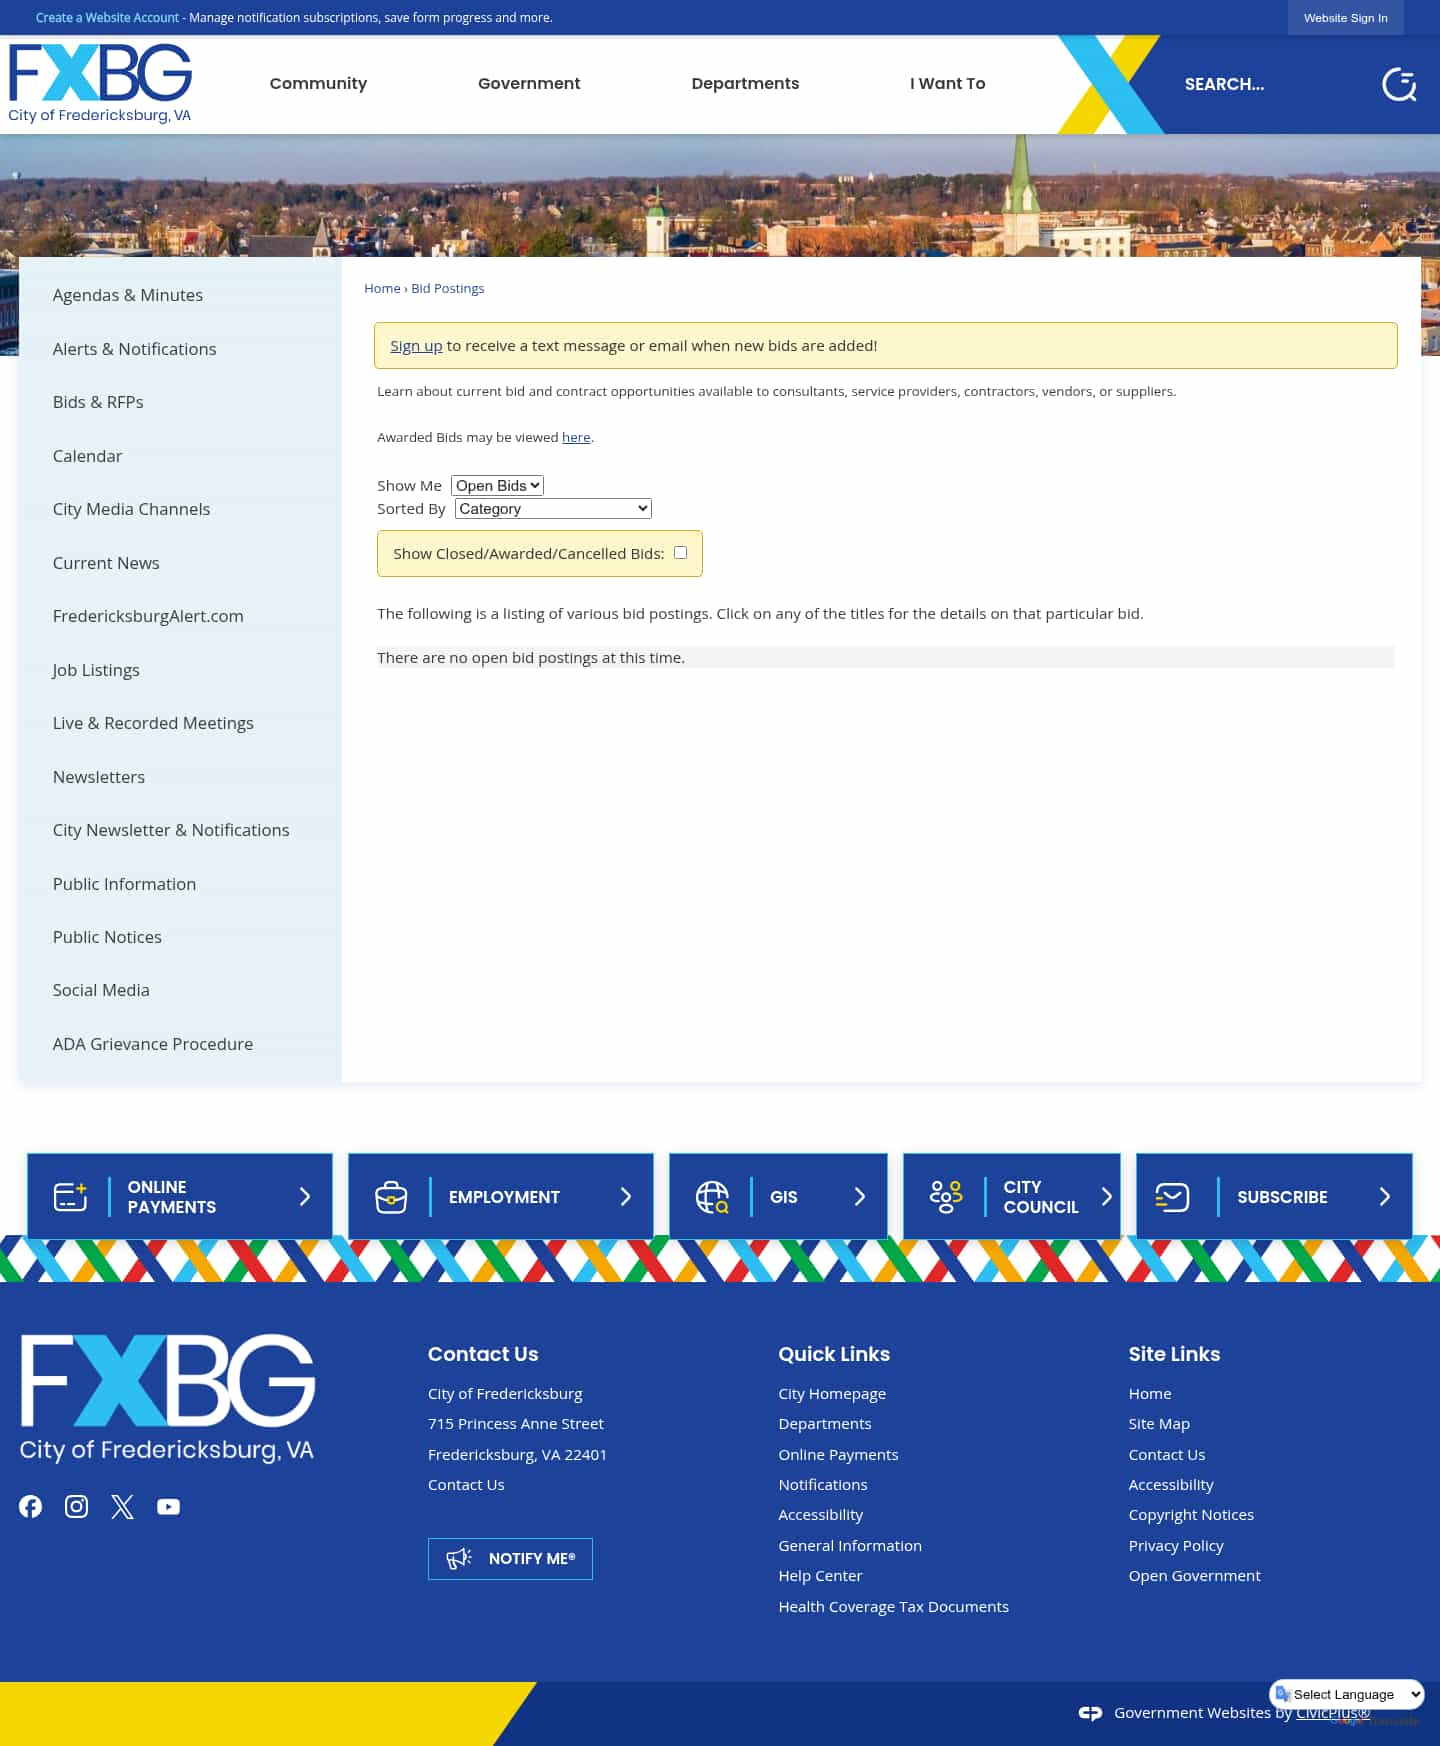Open the YouTube icon in footer

169,1506
